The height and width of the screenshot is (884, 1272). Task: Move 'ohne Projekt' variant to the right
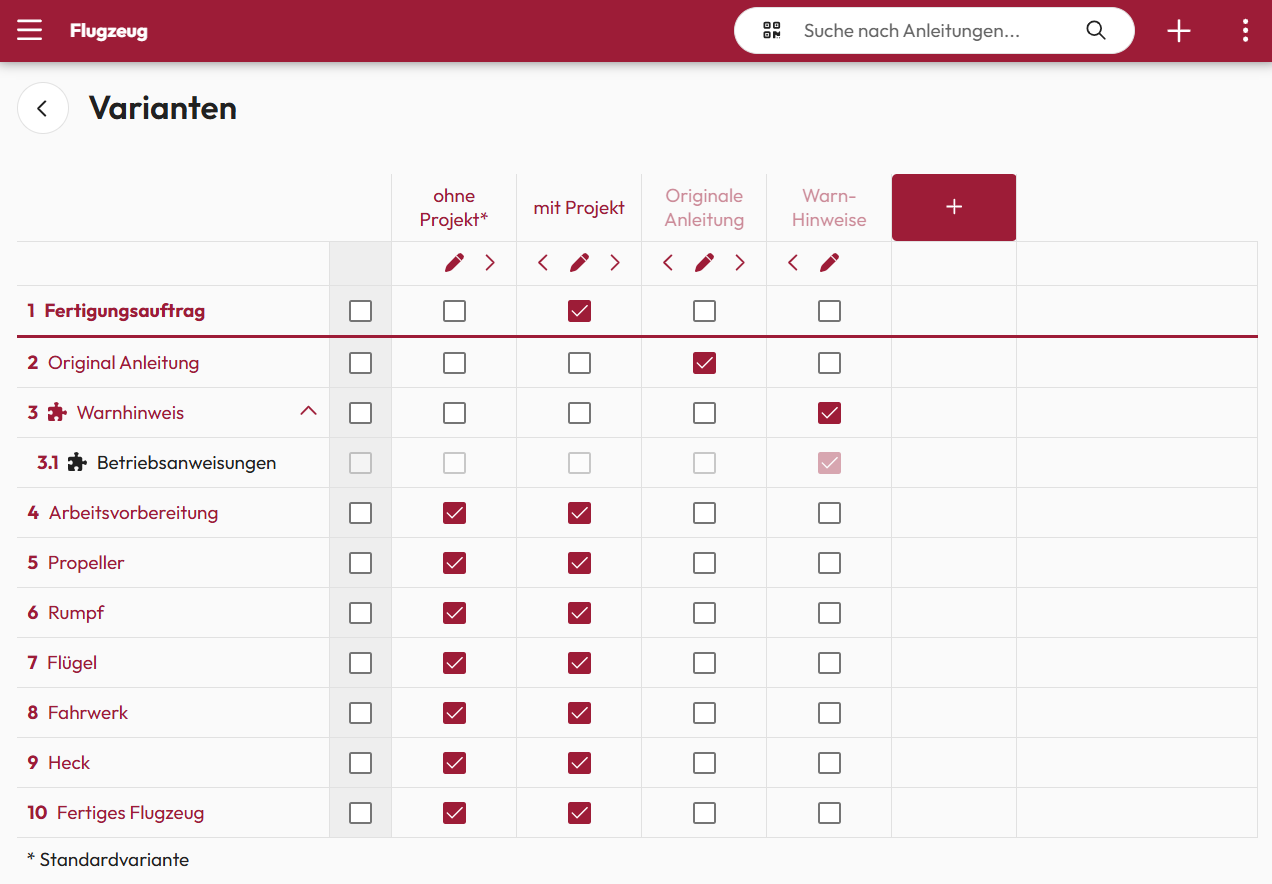coord(490,263)
